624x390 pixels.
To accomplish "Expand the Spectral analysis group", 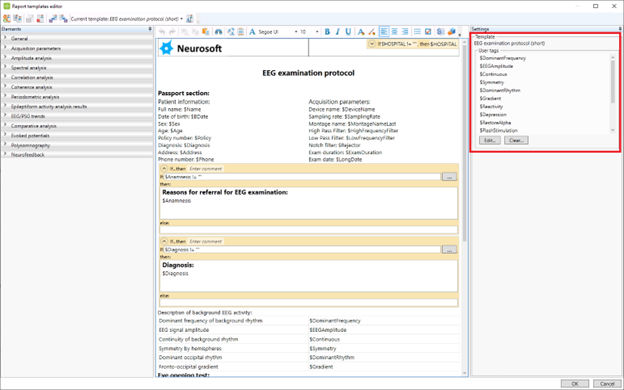I will click(5, 67).
